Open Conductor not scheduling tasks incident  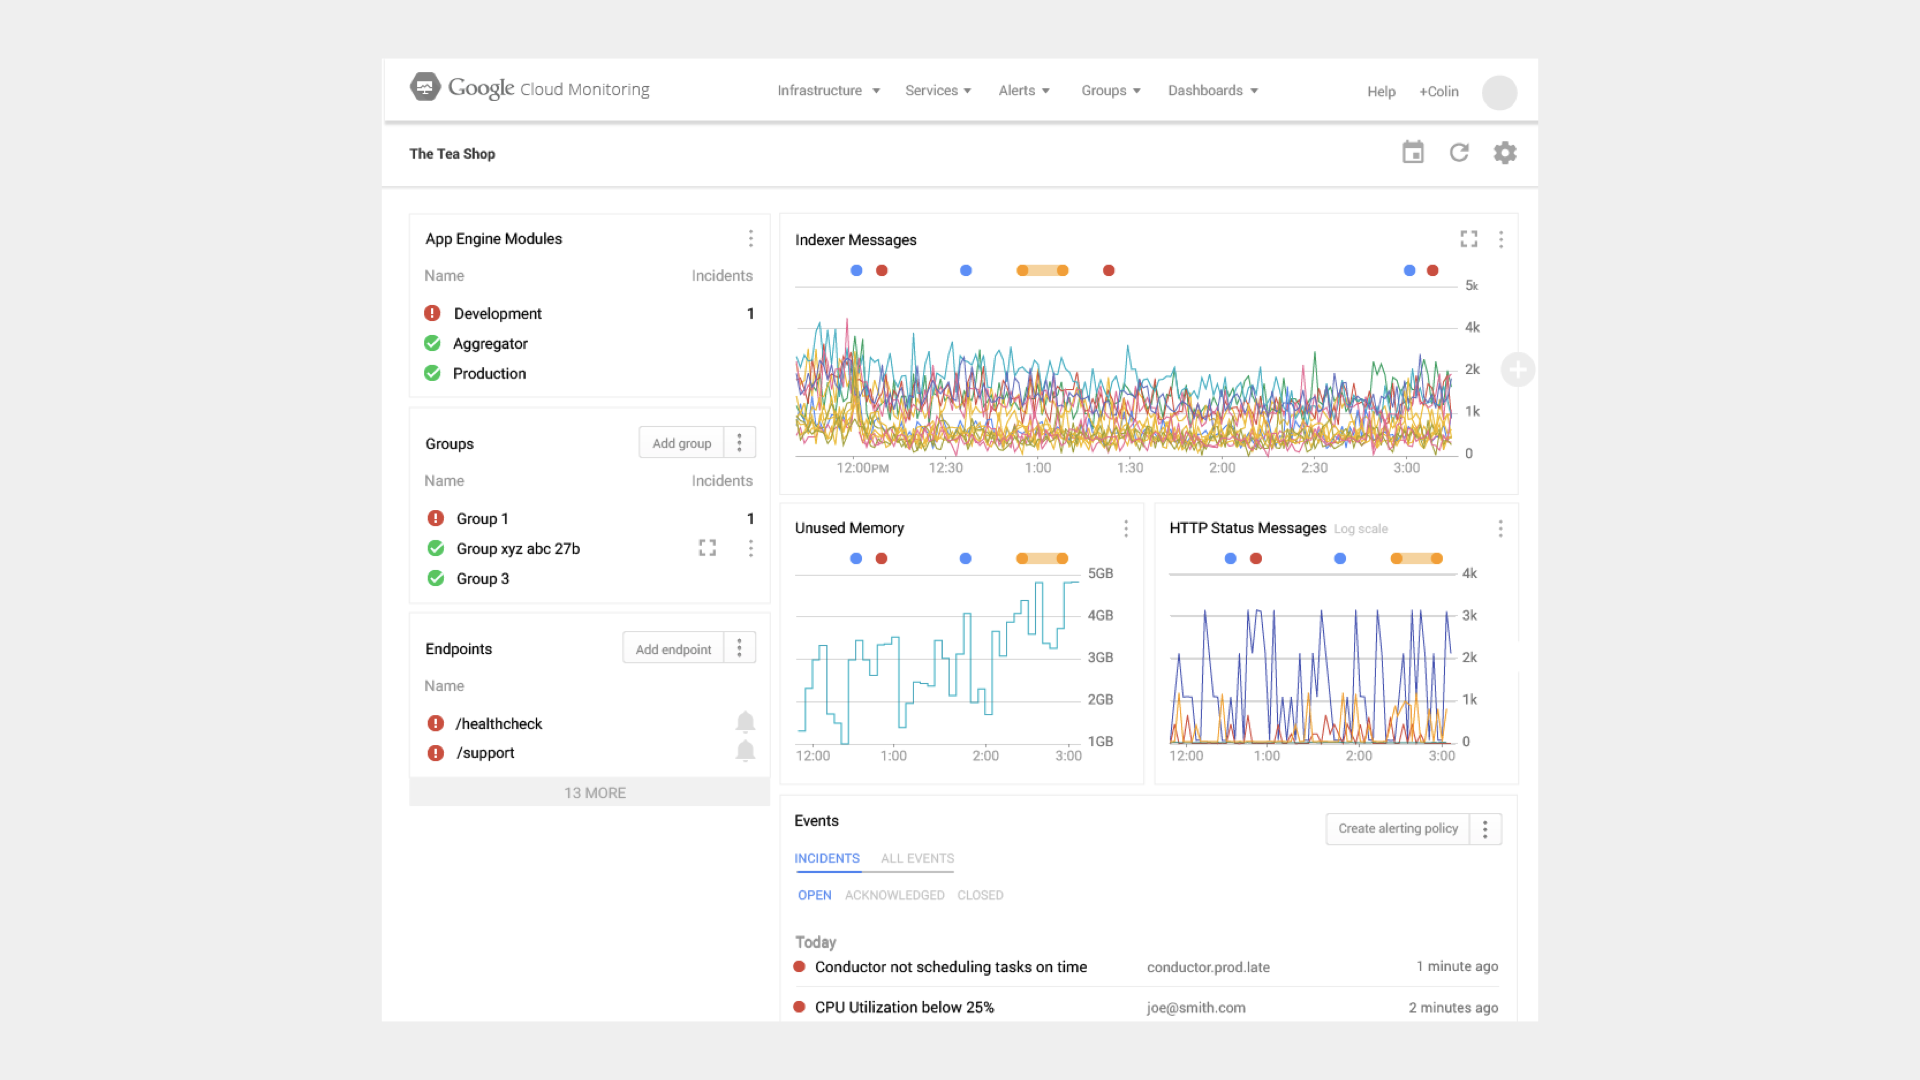point(950,967)
